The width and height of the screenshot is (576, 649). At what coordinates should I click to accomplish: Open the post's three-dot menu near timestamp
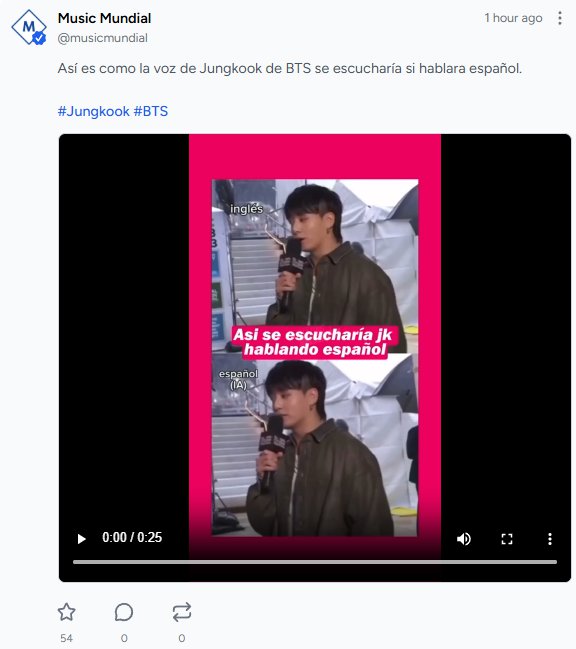(559, 18)
